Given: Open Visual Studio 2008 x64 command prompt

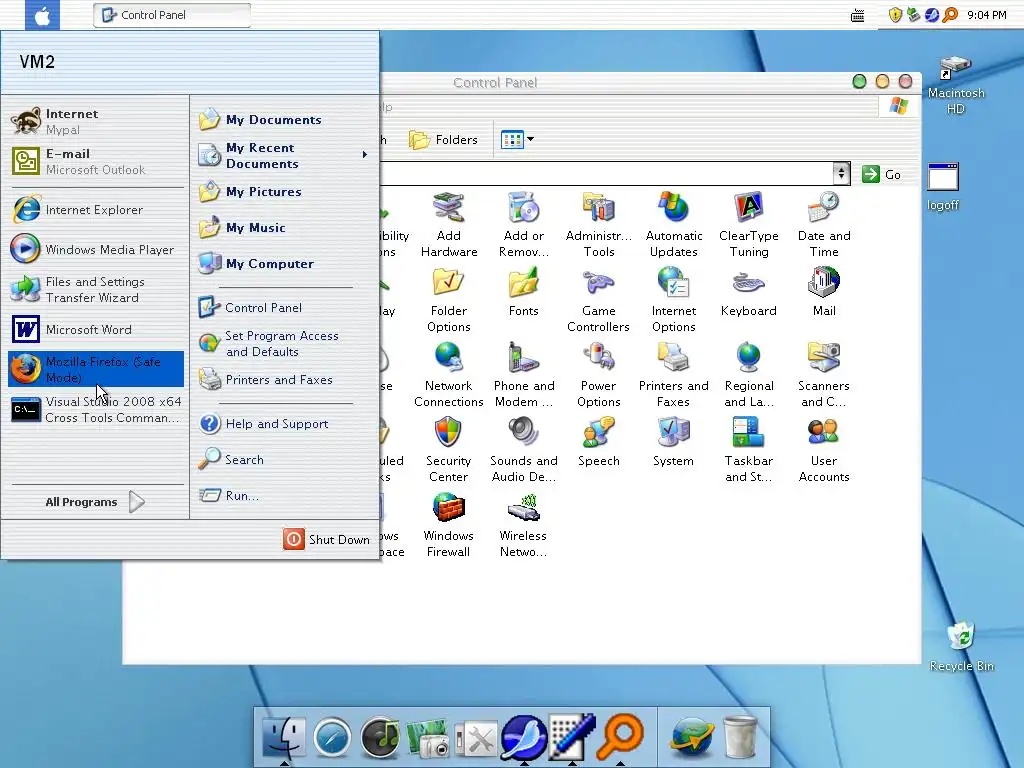Looking at the screenshot, I should point(96,409).
